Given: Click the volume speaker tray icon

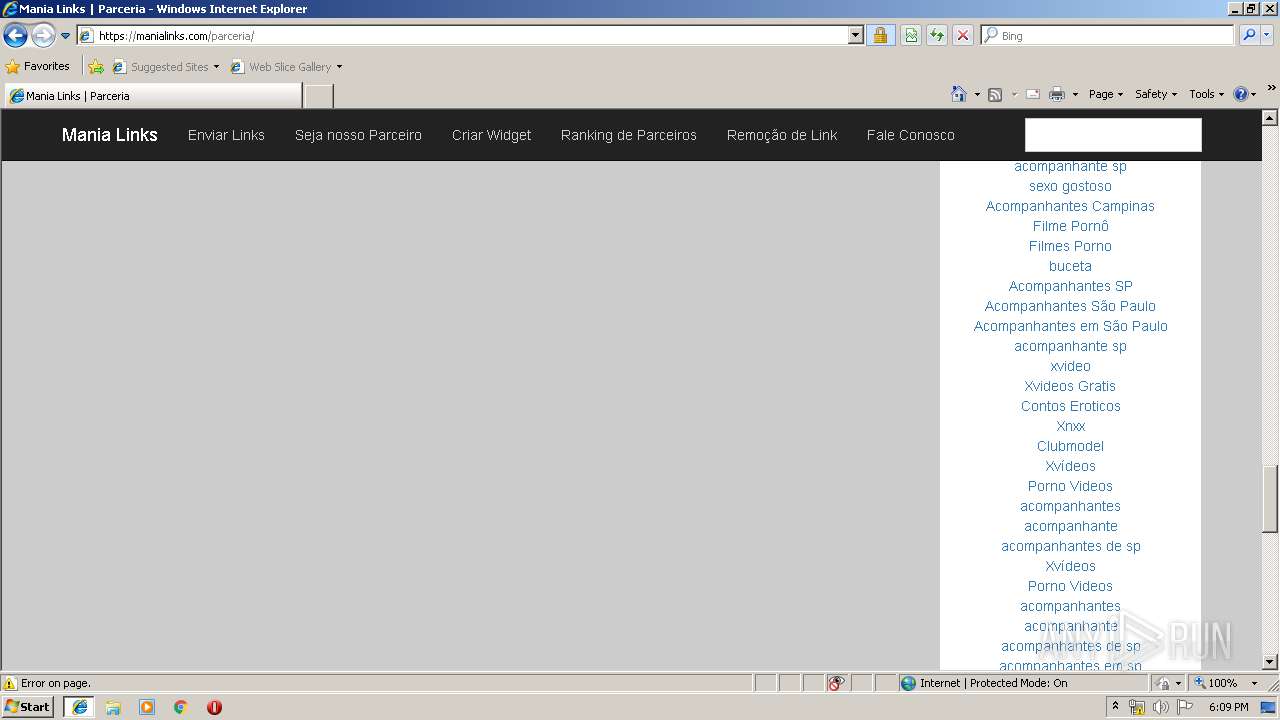Looking at the screenshot, I should (1160, 707).
